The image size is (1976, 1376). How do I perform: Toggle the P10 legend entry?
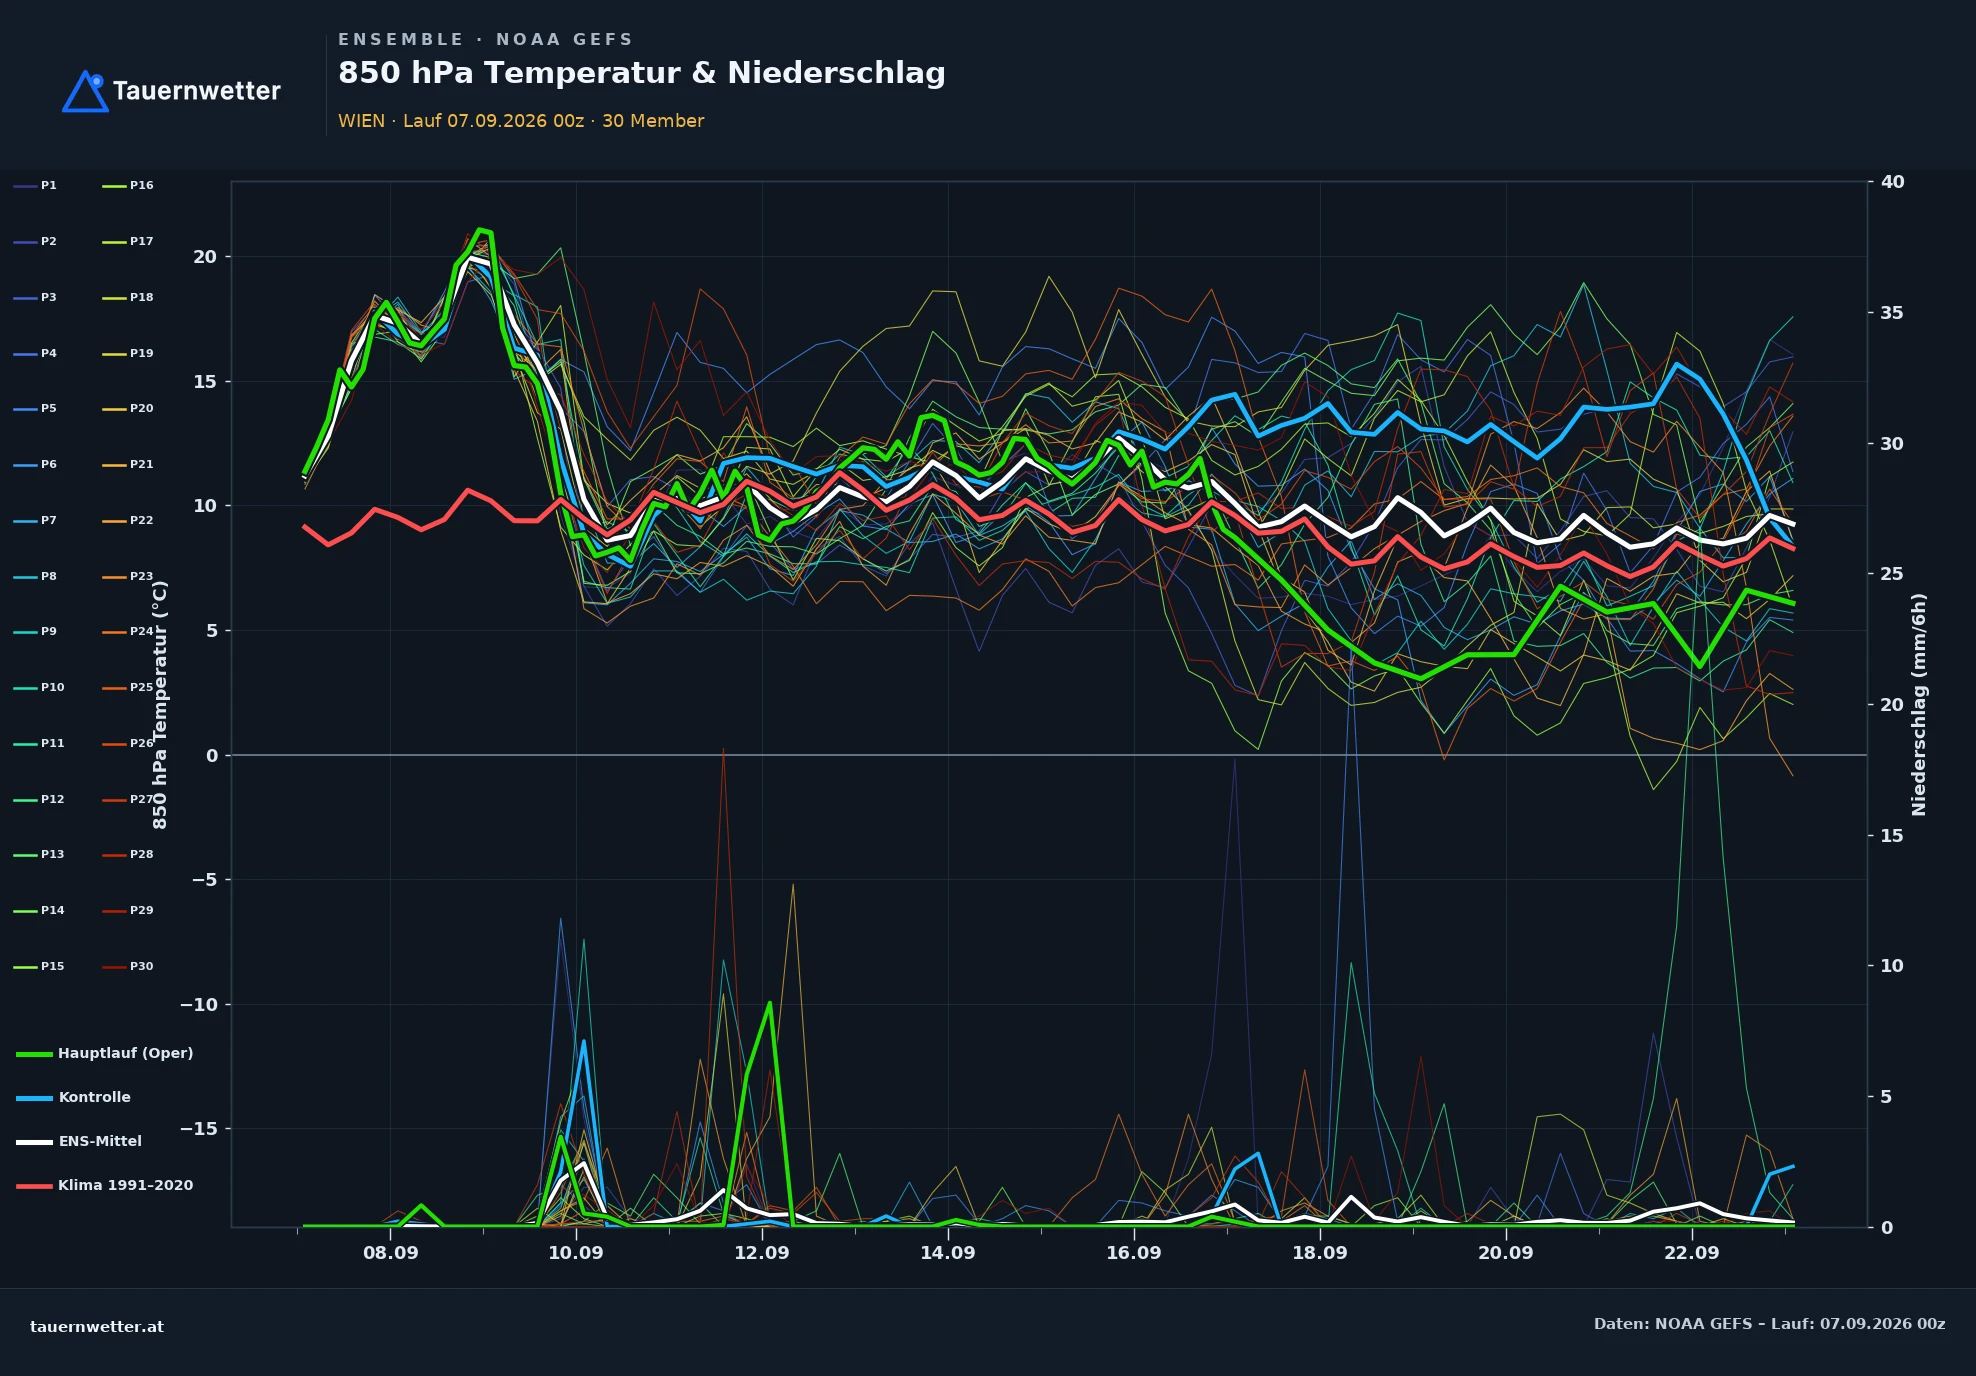click(x=39, y=688)
